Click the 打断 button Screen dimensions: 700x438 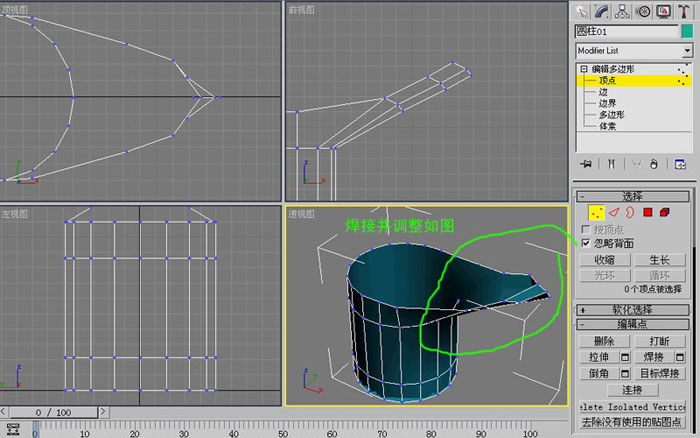pos(659,341)
